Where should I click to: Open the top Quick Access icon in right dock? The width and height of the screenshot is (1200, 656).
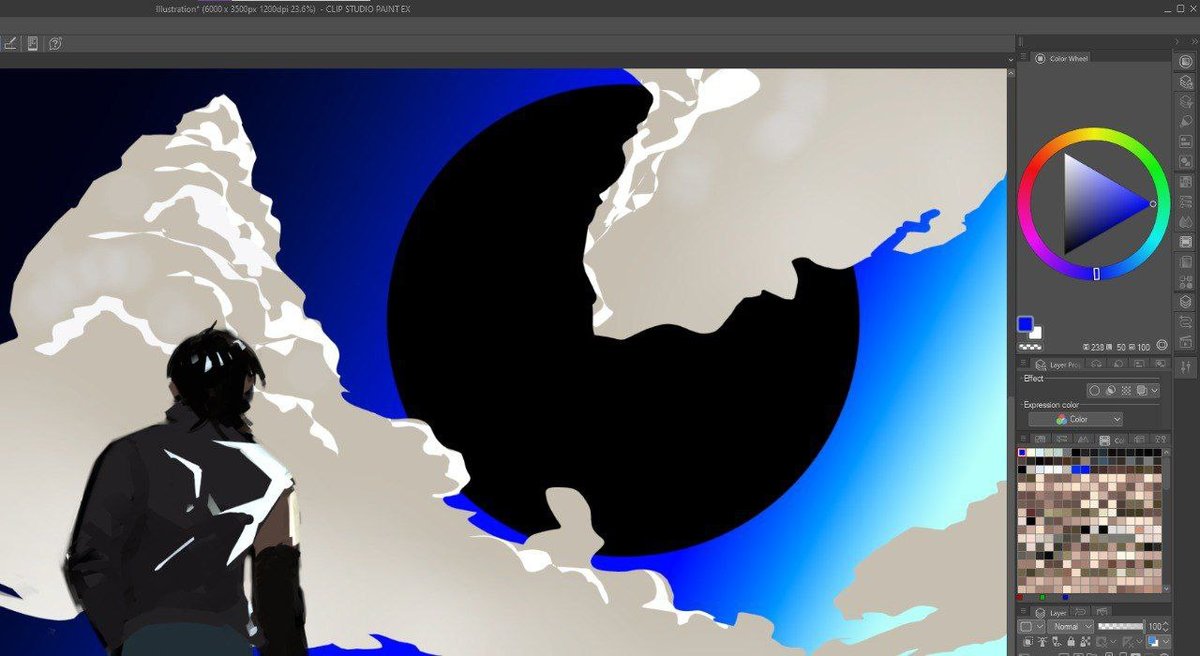click(1186, 62)
